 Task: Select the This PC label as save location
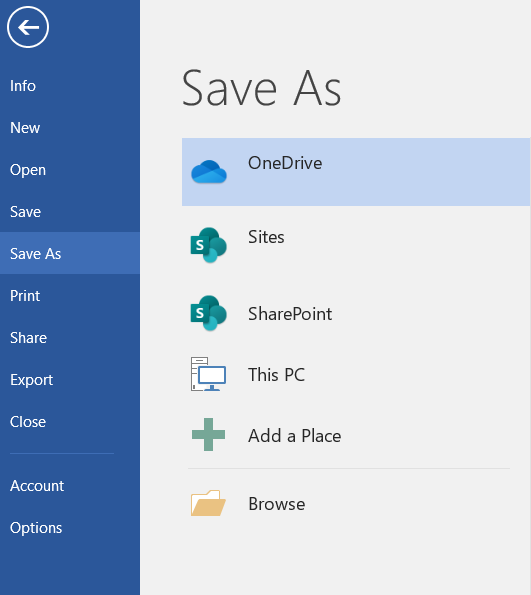277,375
